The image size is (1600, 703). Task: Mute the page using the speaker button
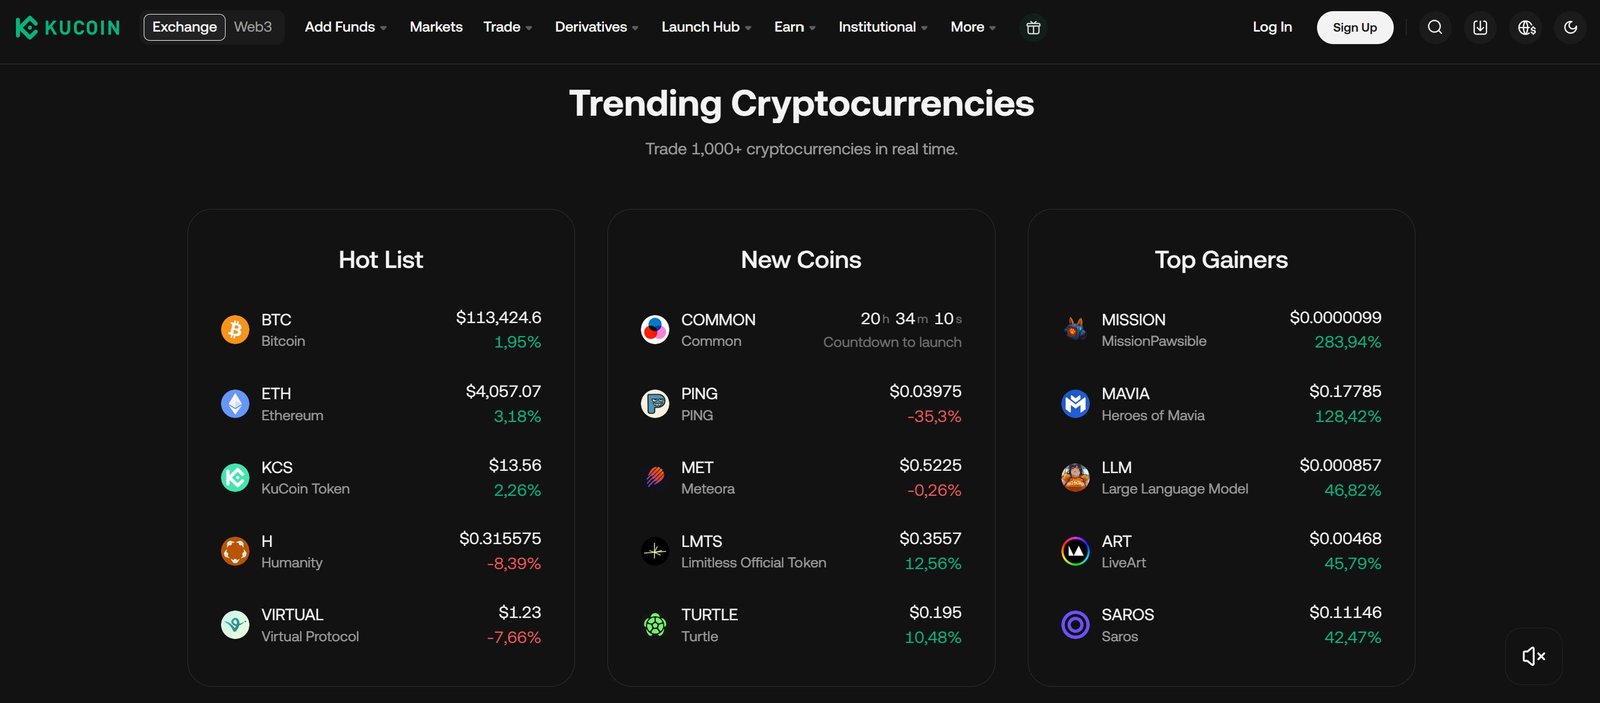(1533, 656)
